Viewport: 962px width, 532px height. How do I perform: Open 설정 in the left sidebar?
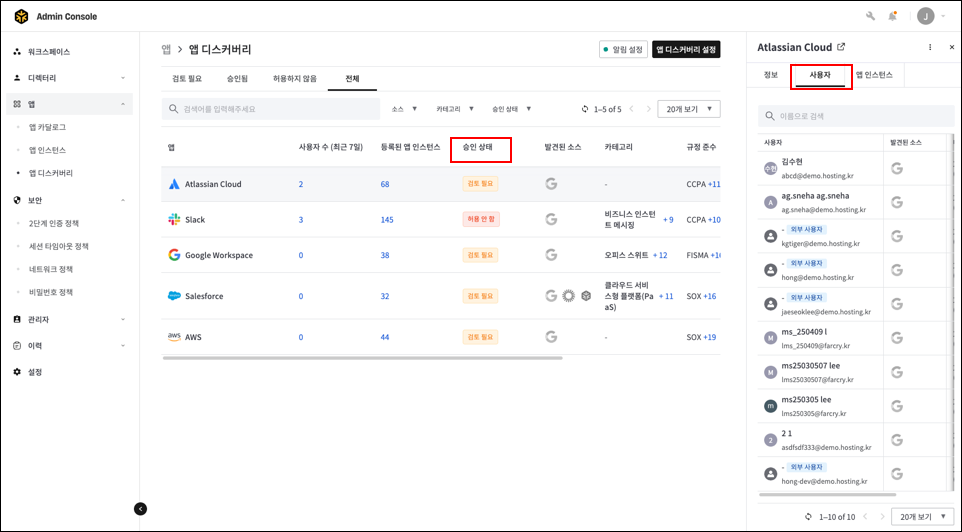click(x=34, y=372)
